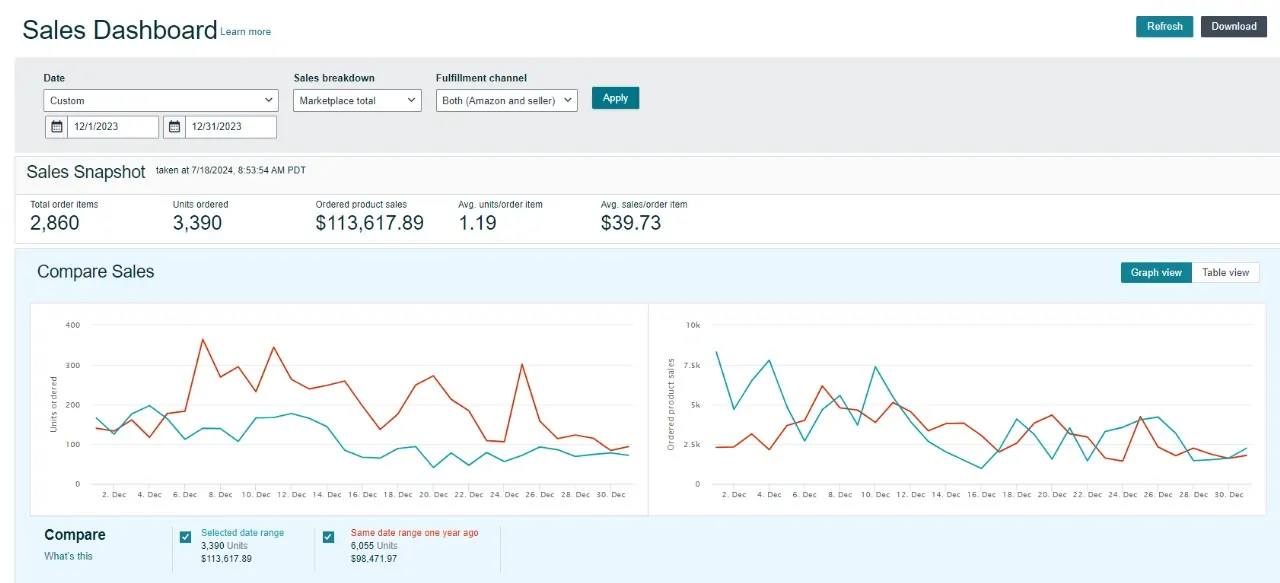The height and width of the screenshot is (583, 1280).
Task: Expand the Sales breakdown dropdown
Action: (357, 100)
